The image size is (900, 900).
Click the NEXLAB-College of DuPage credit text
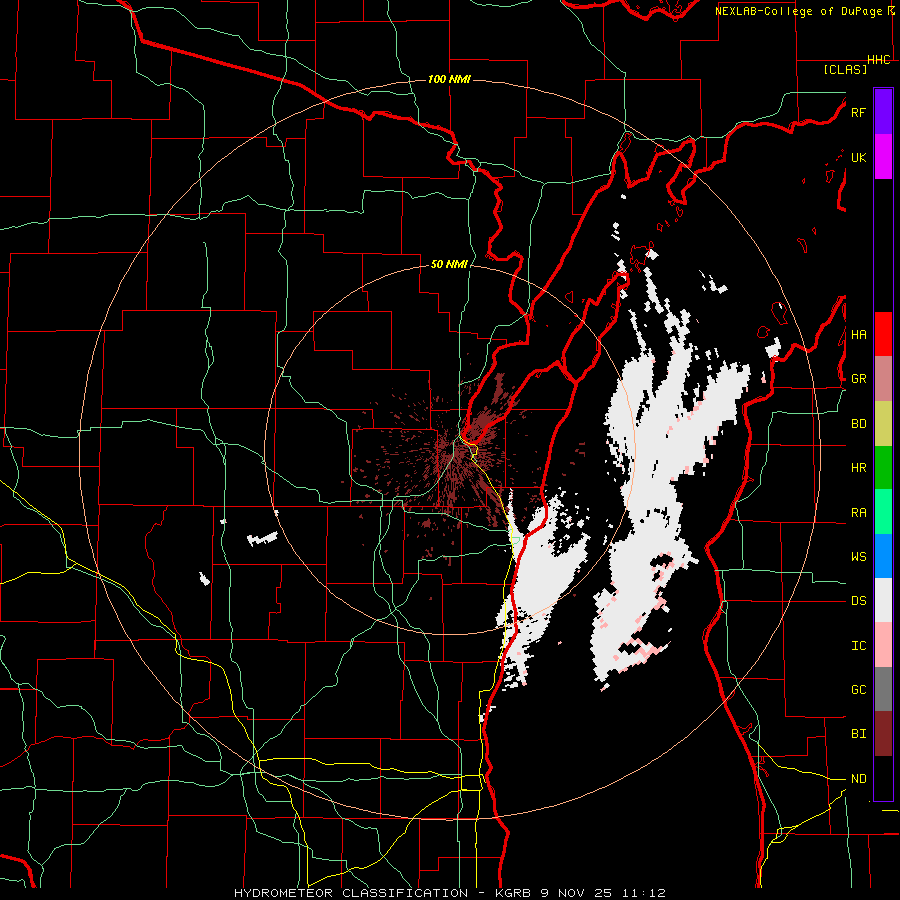pos(799,11)
